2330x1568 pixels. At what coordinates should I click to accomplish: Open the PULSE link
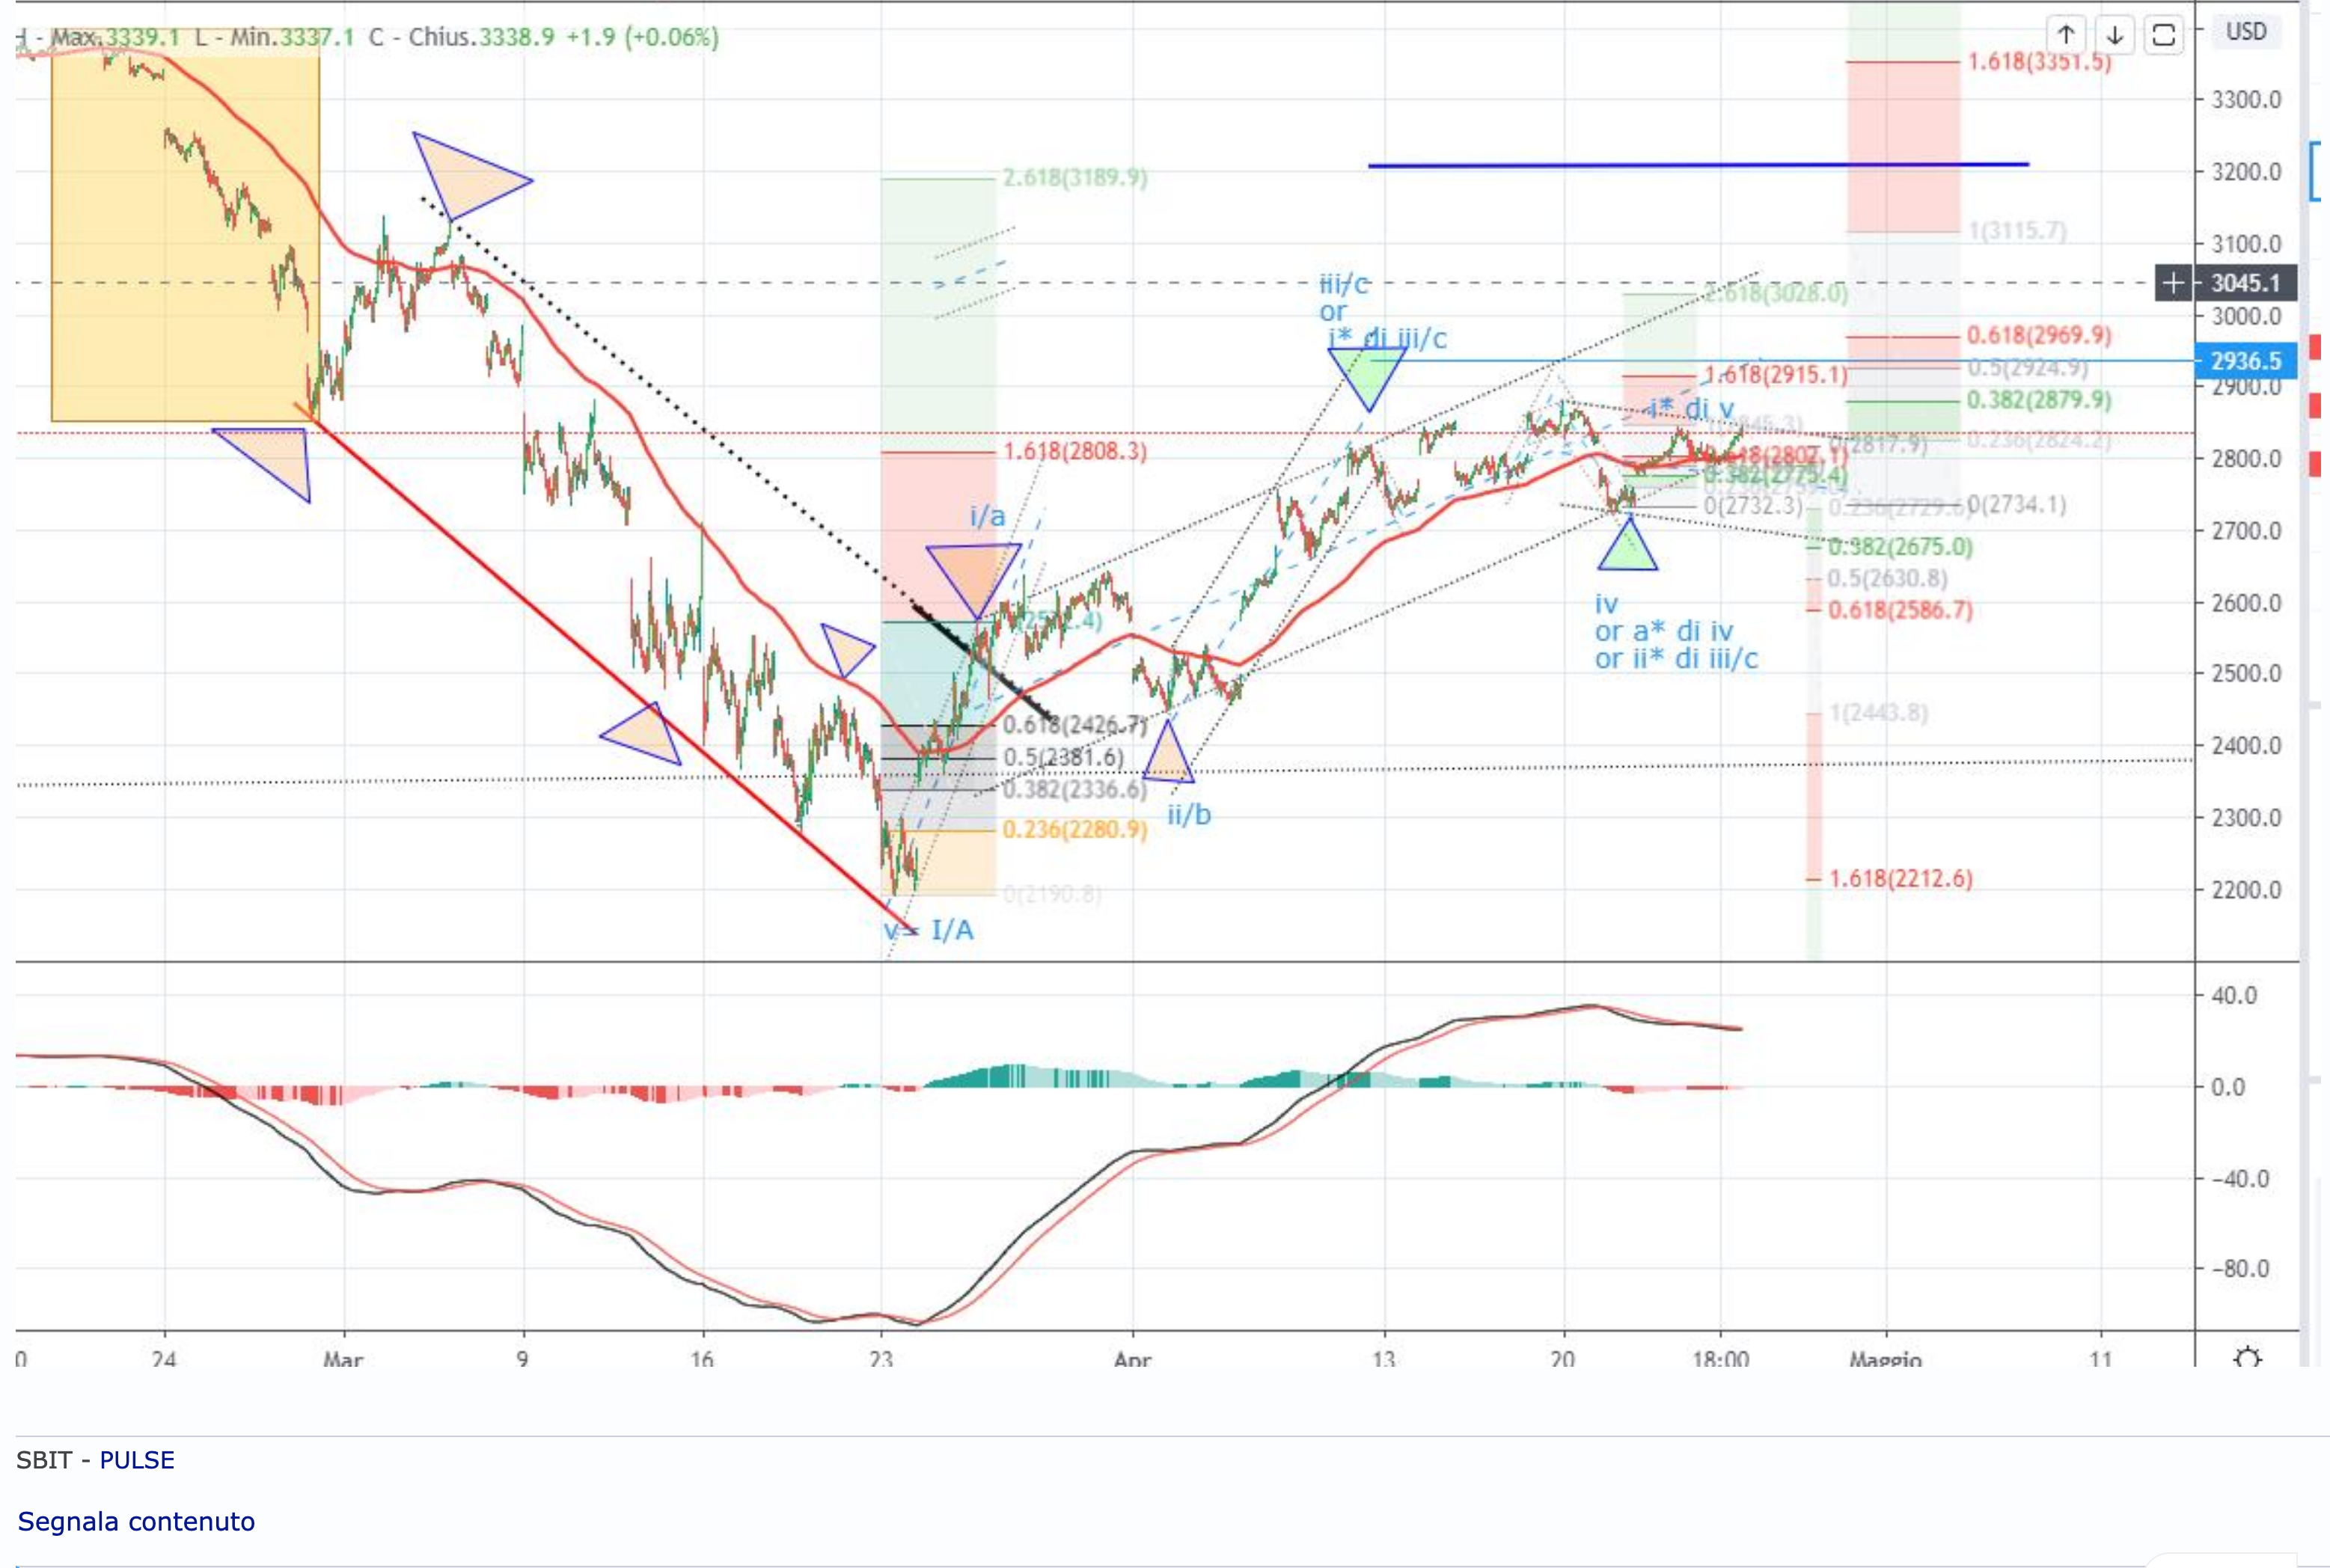coord(137,1460)
